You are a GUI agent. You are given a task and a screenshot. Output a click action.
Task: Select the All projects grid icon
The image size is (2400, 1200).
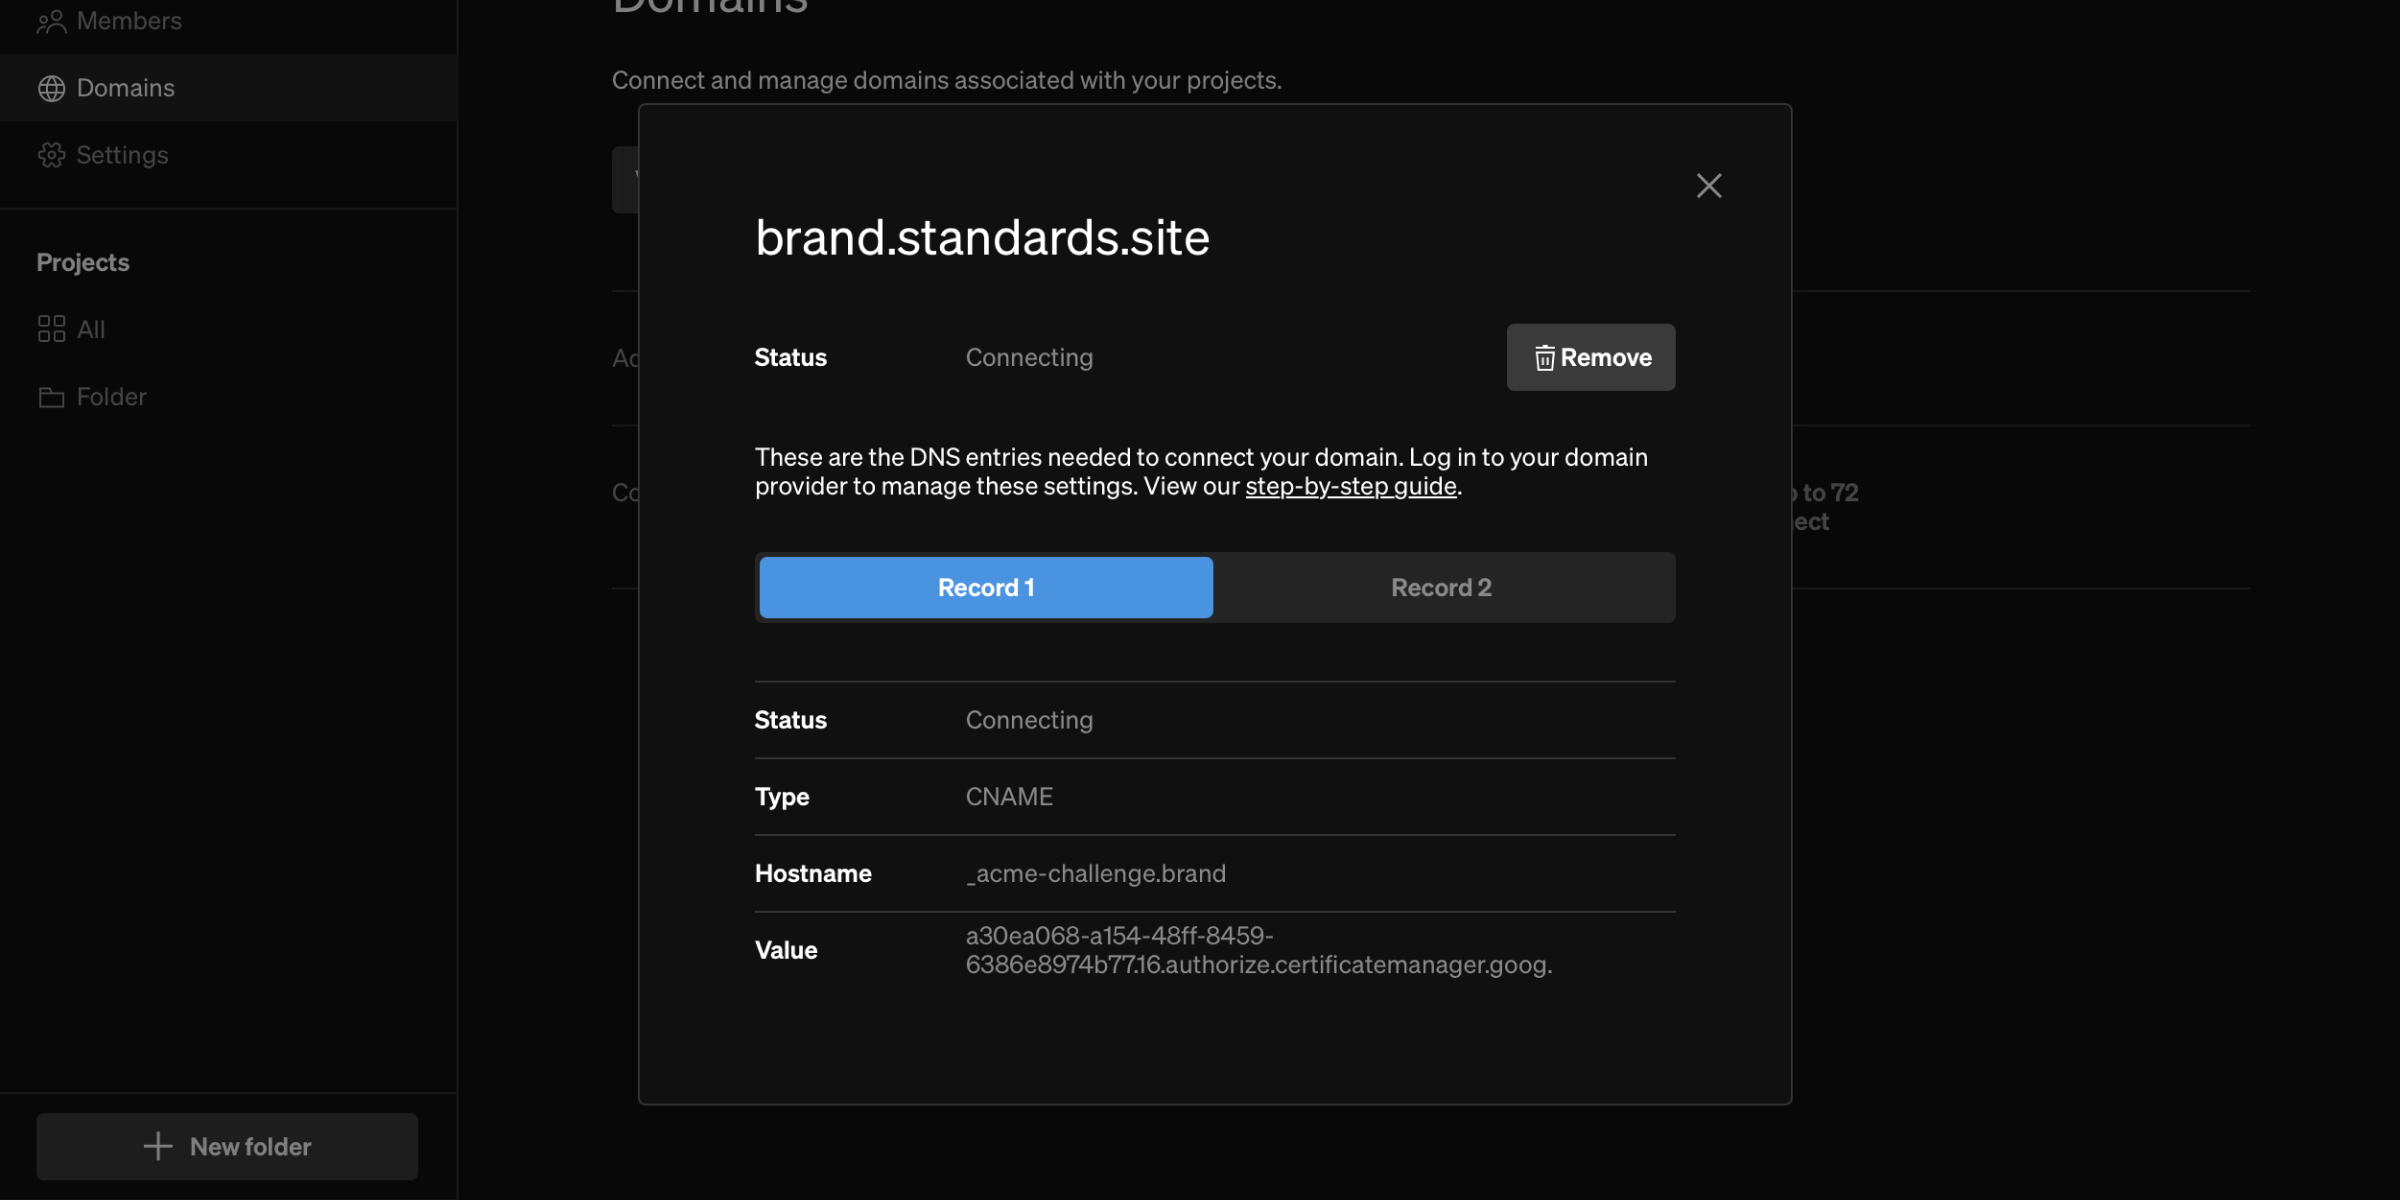click(x=53, y=328)
